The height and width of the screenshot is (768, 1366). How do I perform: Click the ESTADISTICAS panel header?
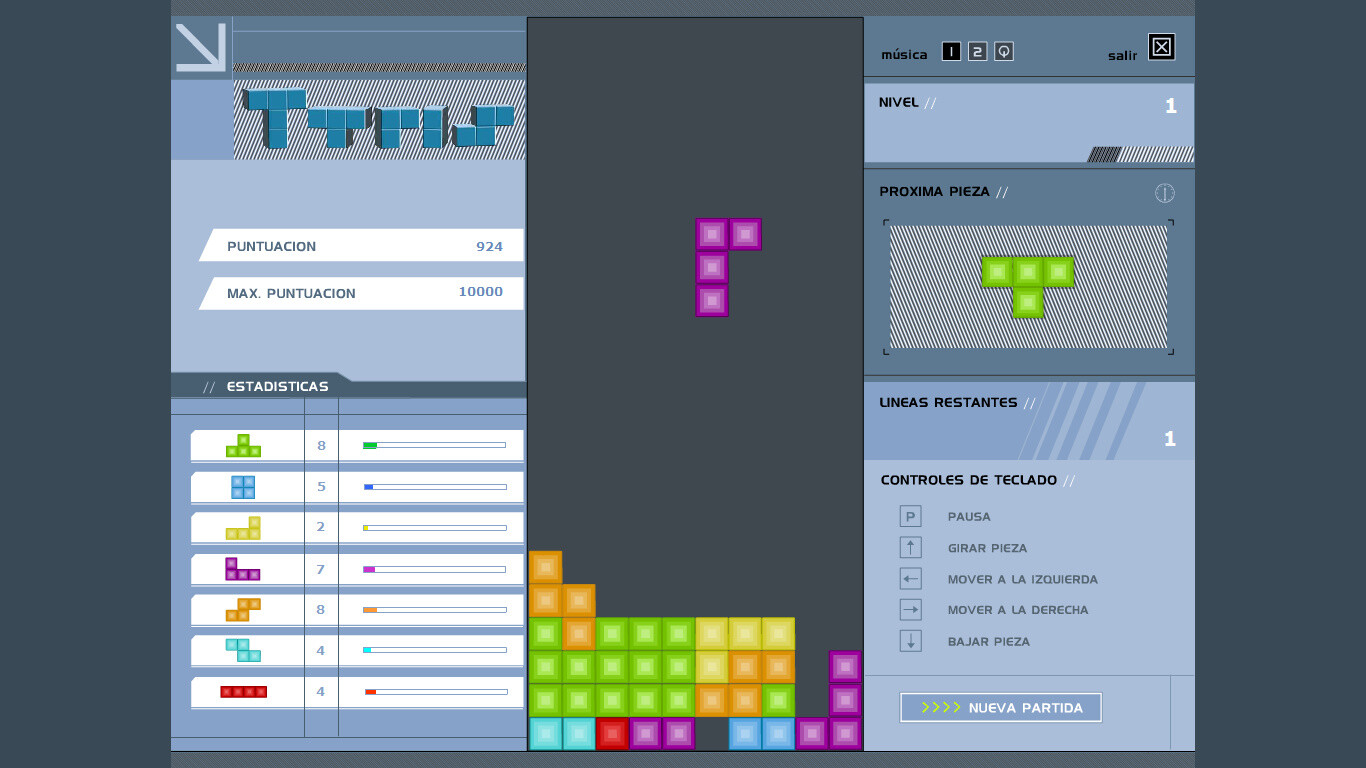point(277,386)
